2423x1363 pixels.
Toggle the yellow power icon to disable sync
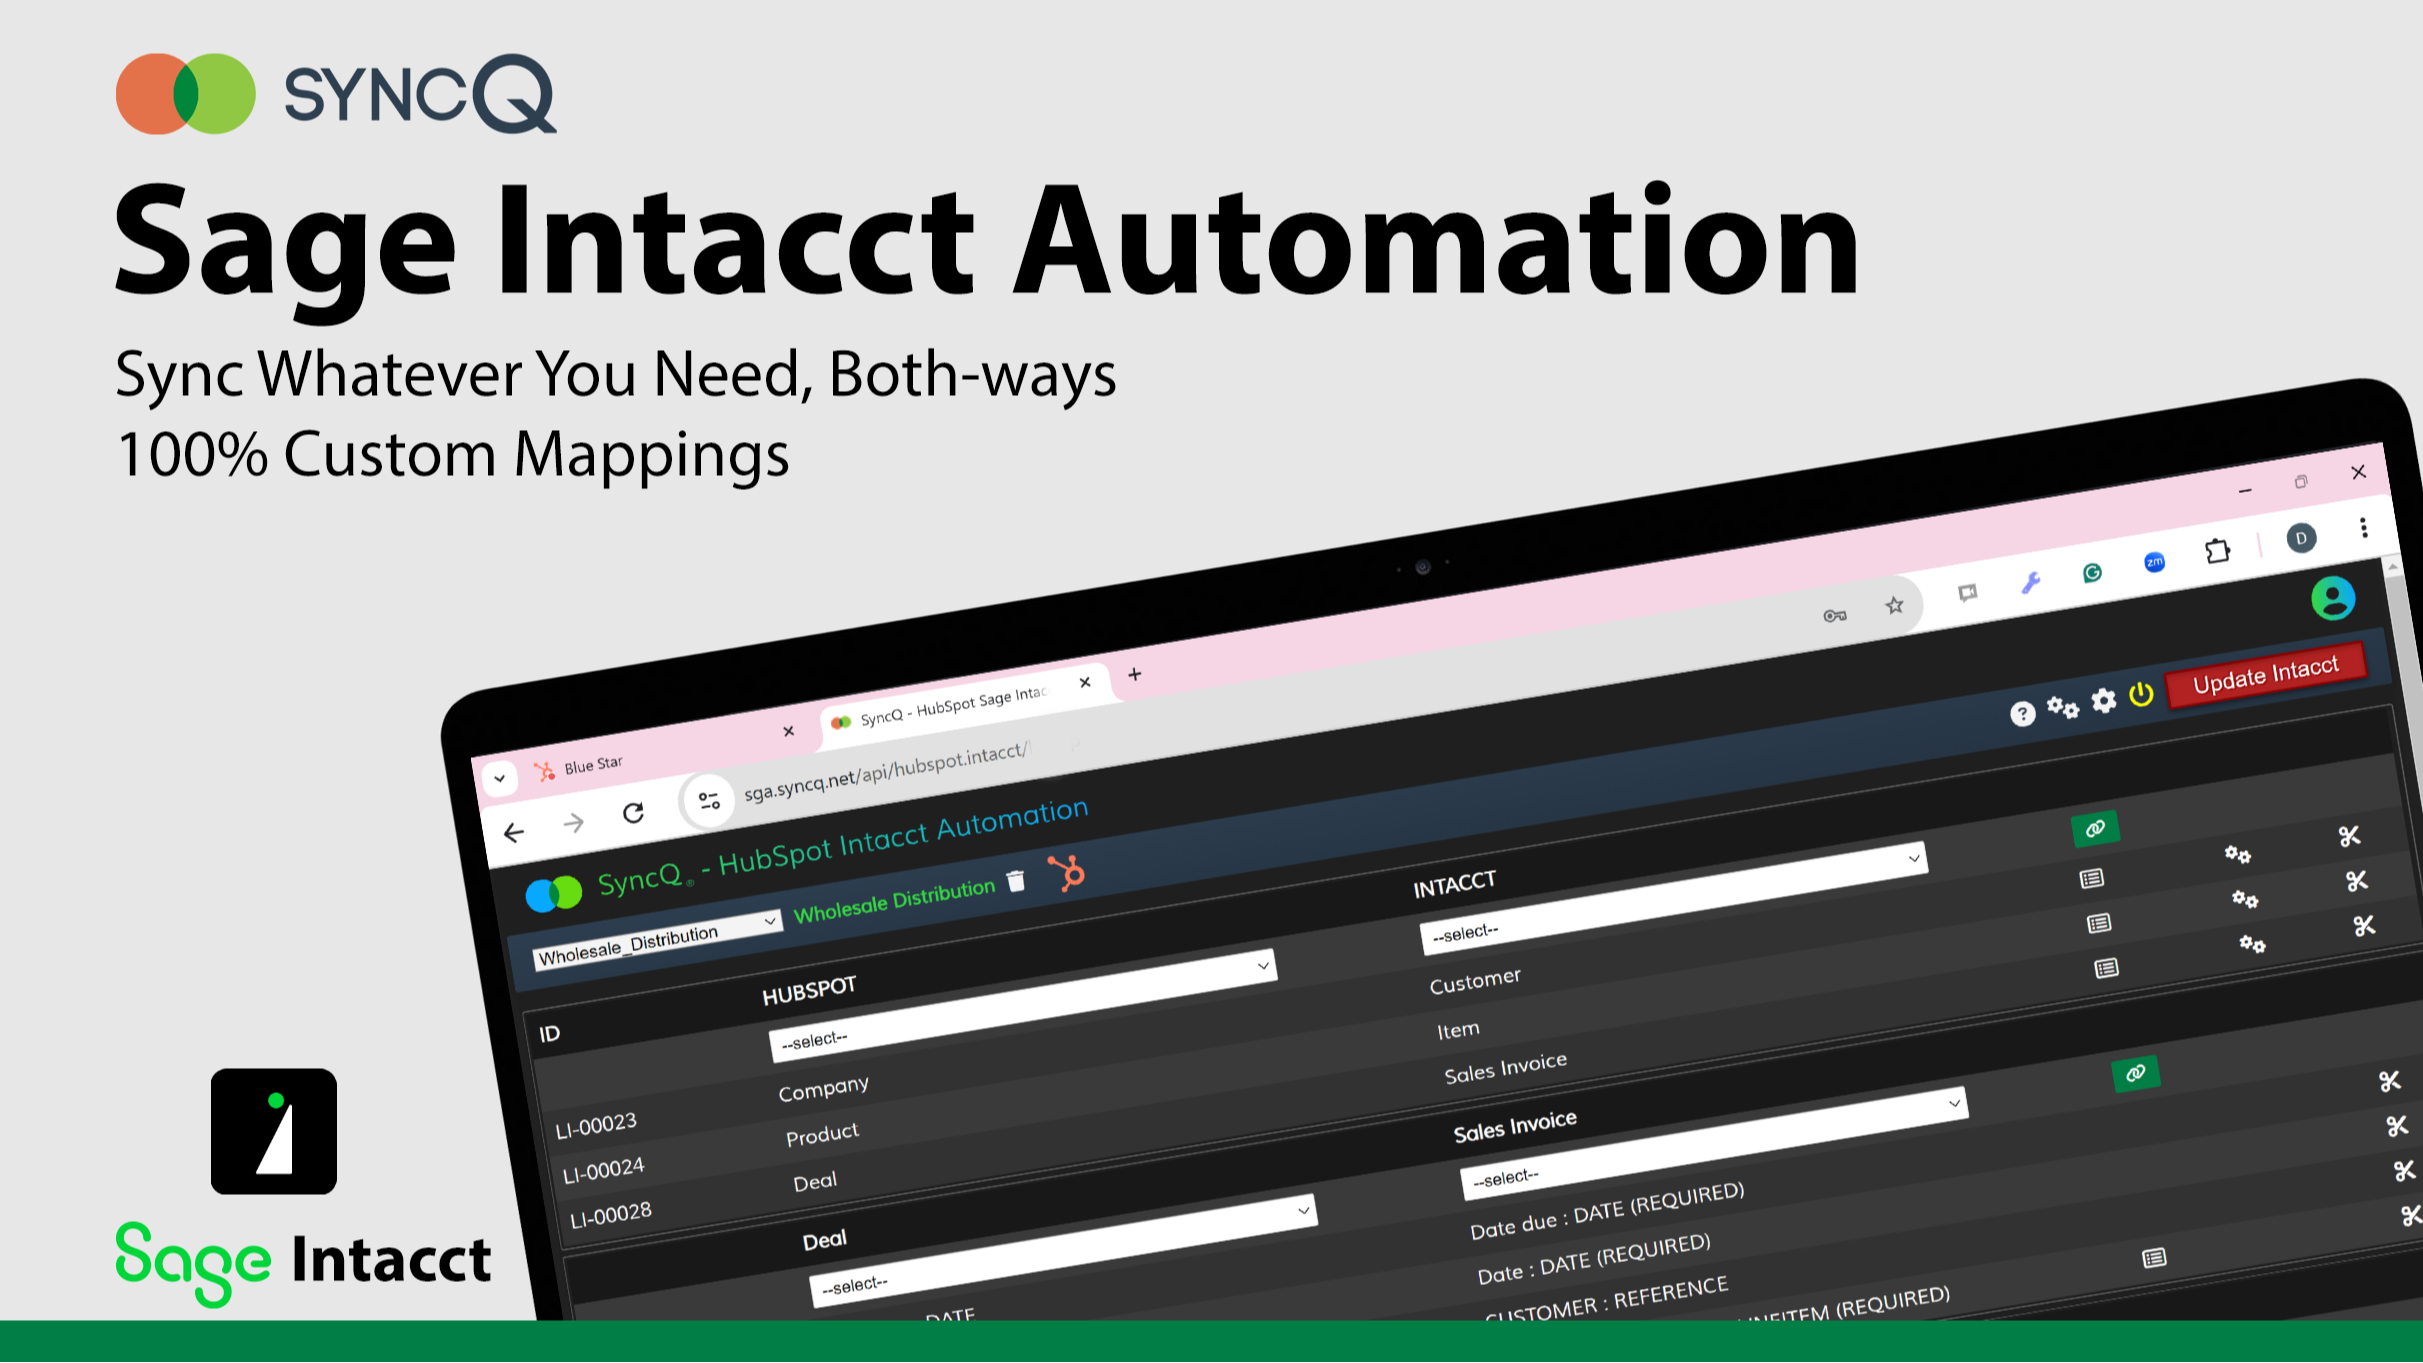2142,697
